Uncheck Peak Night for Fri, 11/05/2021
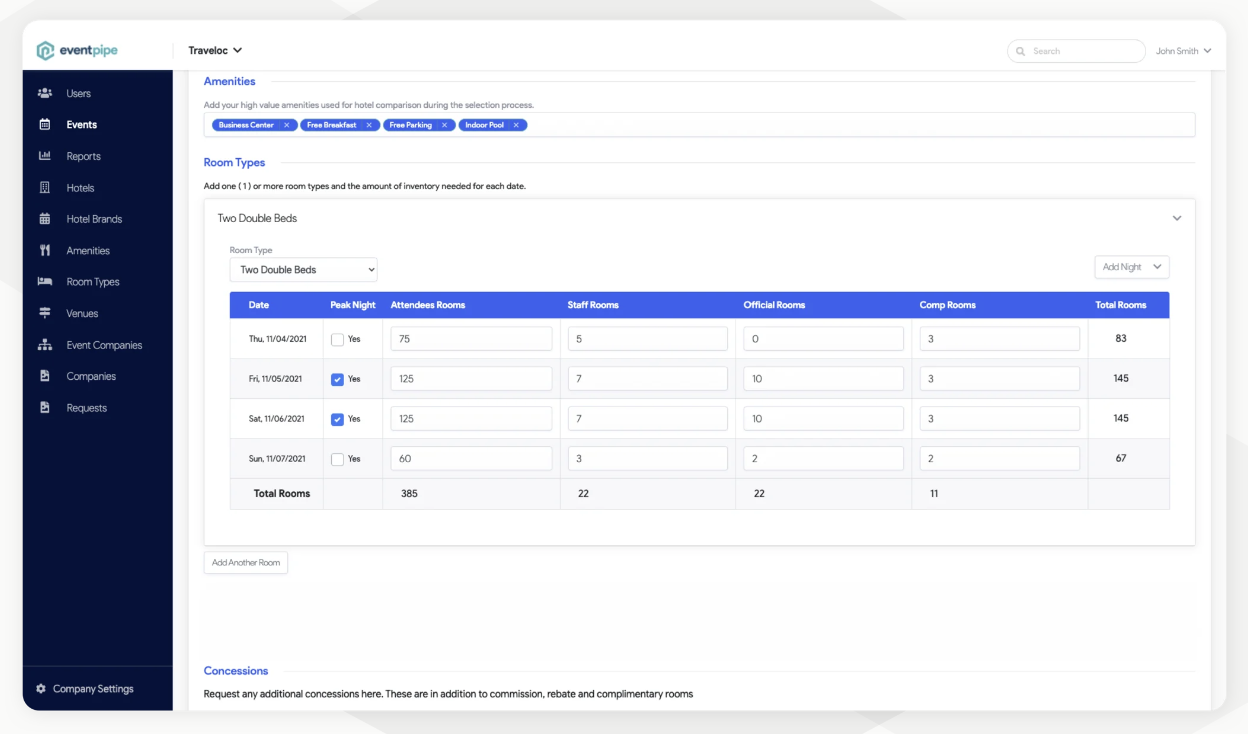This screenshot has height=734, width=1248. coord(337,379)
